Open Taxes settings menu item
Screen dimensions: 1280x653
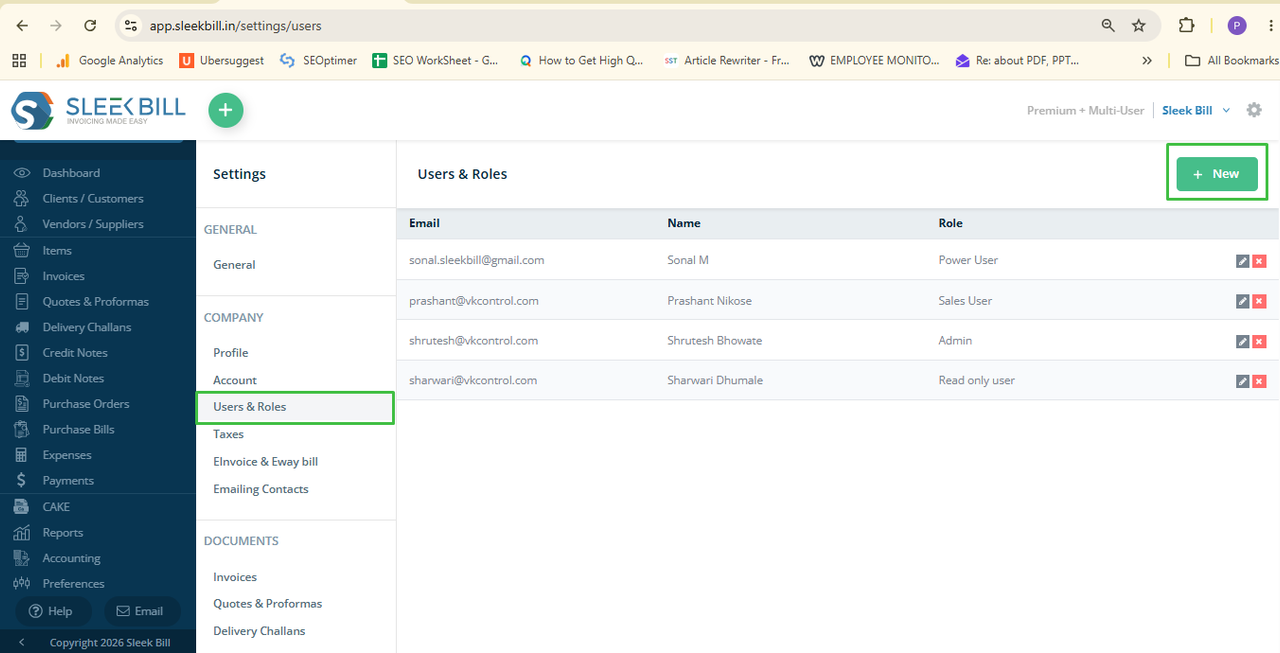tap(229, 434)
